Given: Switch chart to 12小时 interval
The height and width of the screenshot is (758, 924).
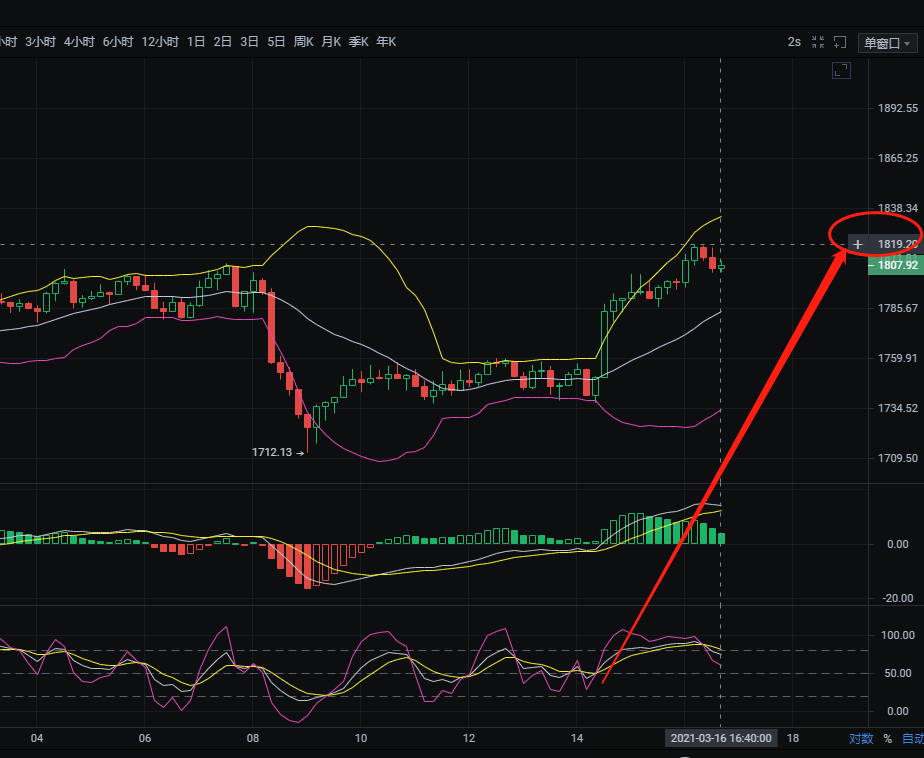Looking at the screenshot, I should 160,42.
